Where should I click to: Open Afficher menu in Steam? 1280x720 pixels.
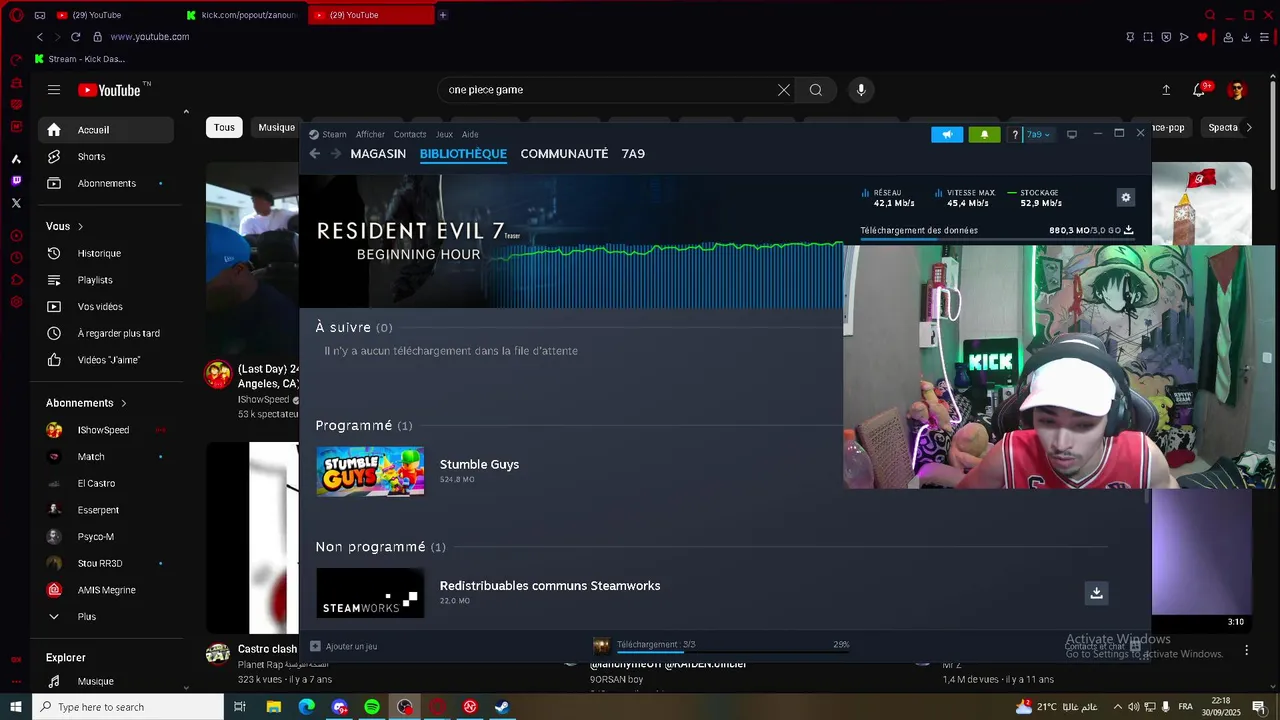point(370,134)
